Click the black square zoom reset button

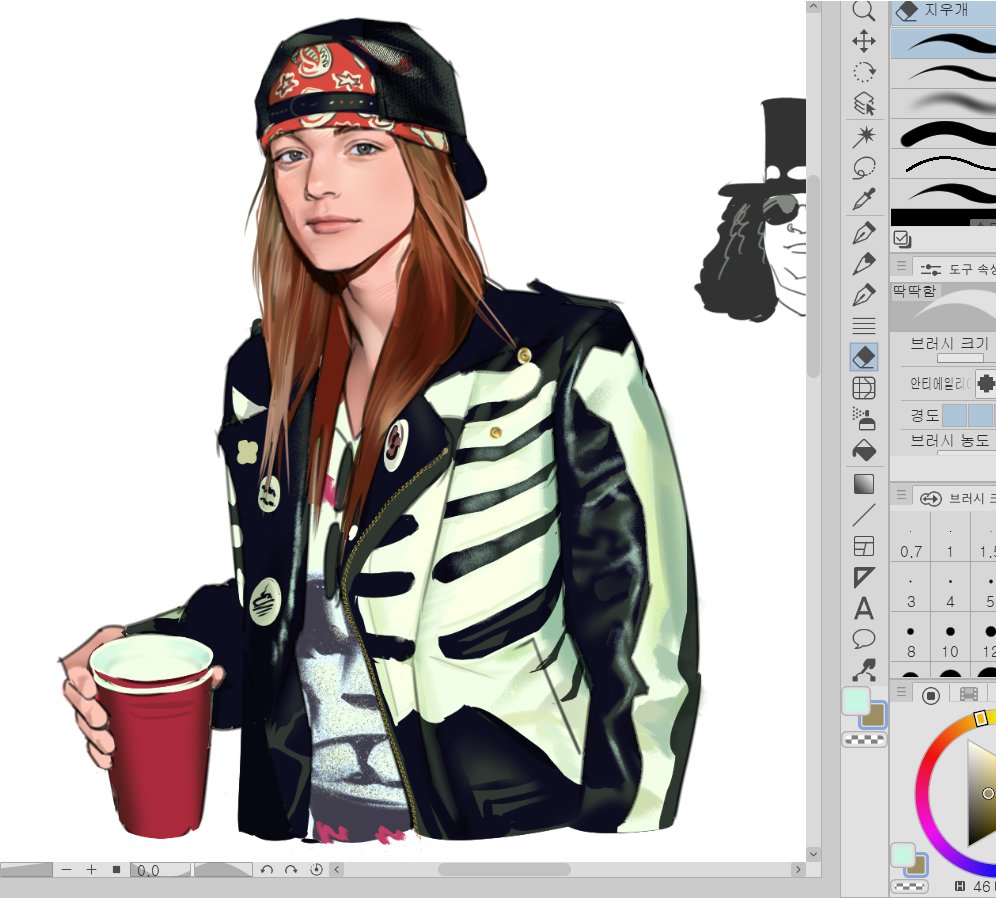(x=116, y=869)
